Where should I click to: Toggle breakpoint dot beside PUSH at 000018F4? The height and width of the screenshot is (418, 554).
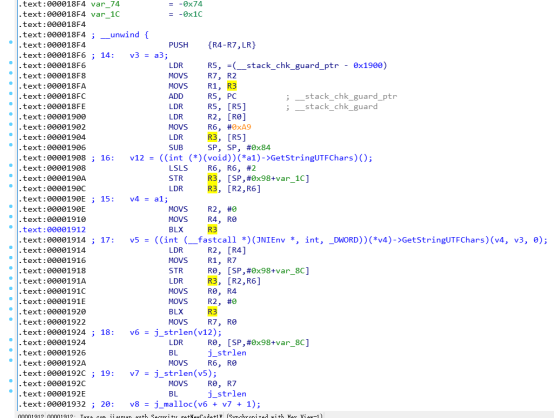[11, 42]
